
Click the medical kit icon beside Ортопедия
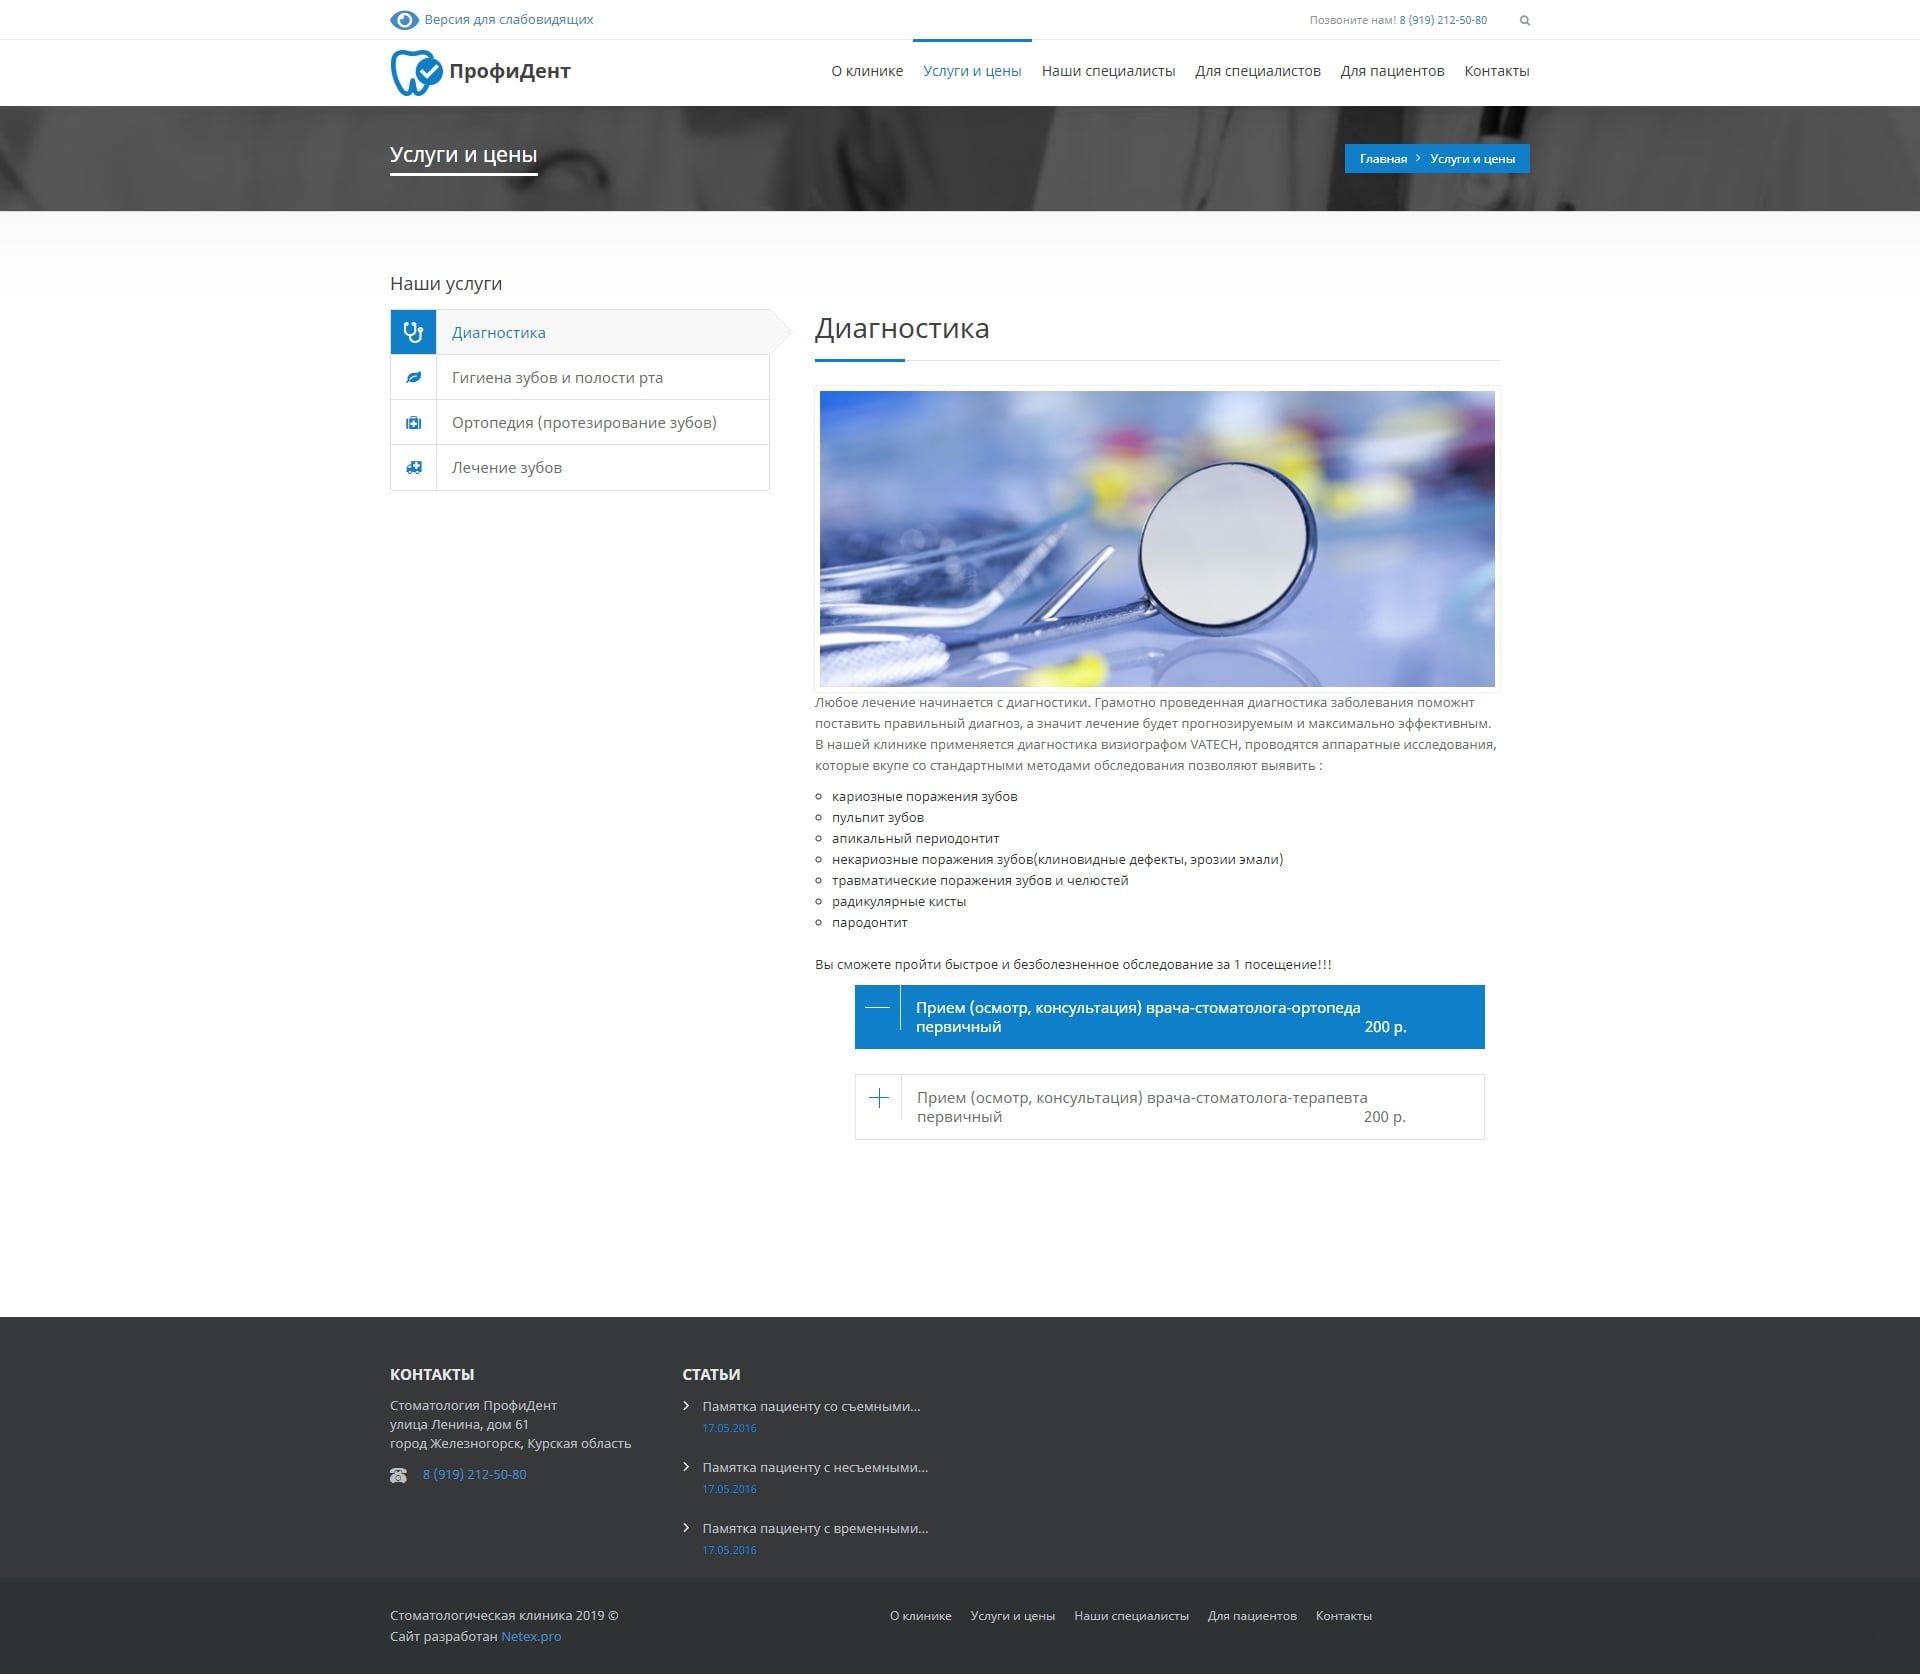coord(413,423)
